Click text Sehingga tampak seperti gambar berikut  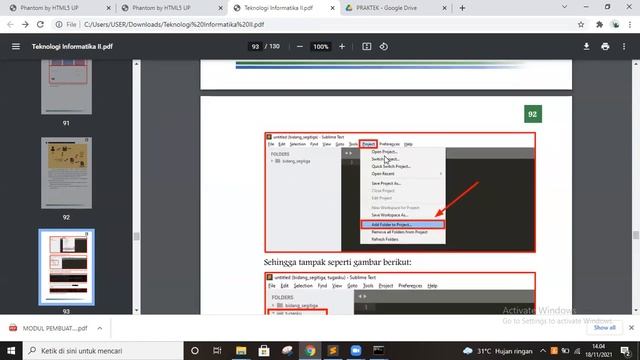tap(337, 262)
